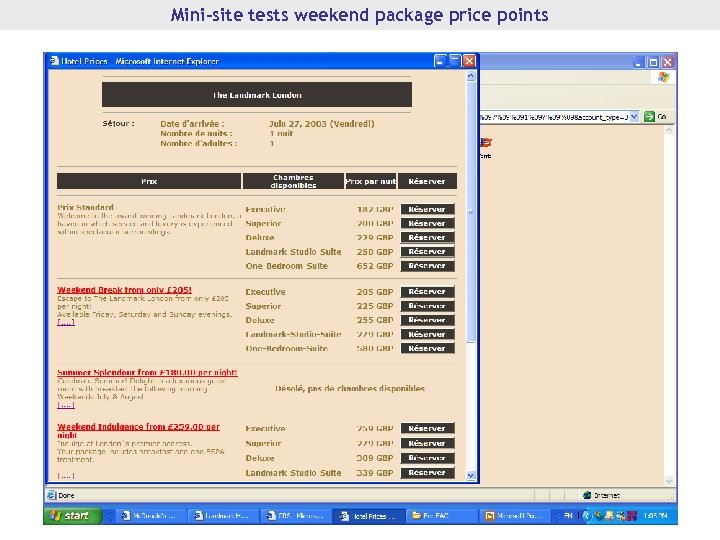Click the address bar URL in background browser

click(x=554, y=117)
